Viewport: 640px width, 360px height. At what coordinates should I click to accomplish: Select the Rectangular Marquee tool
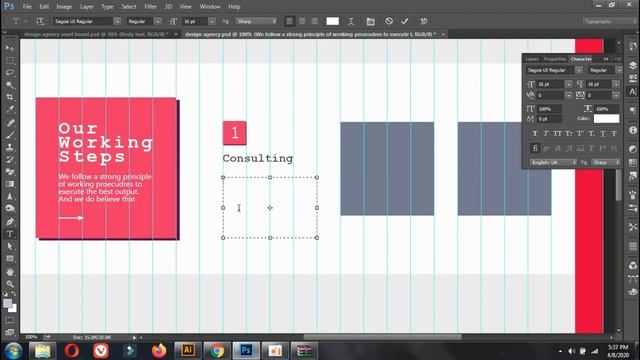[x=10, y=60]
